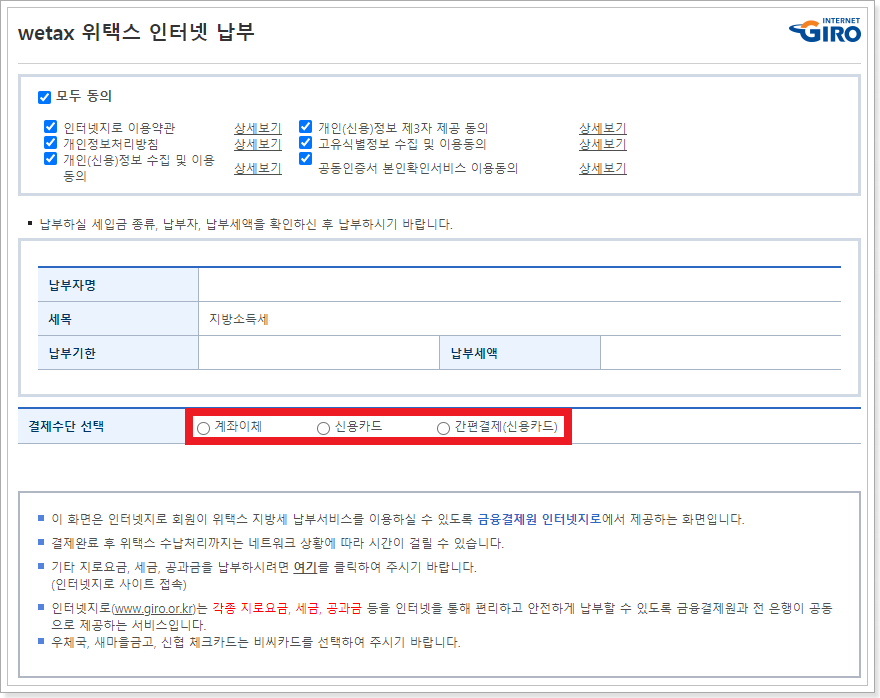This screenshot has height=698, width=880.
Task: Toggle the 모두 동의 checkbox
Action: click(x=44, y=96)
